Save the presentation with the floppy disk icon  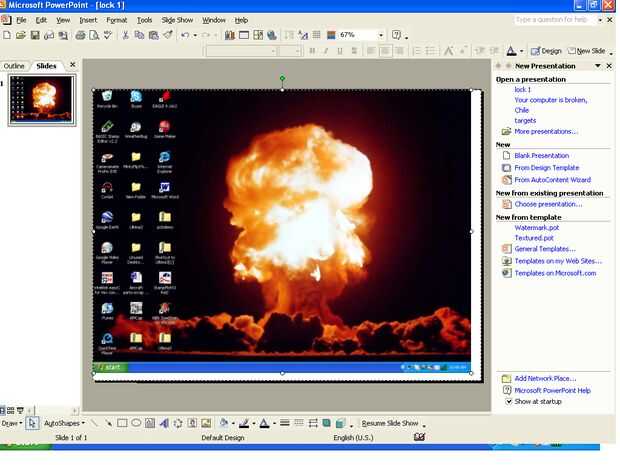[x=35, y=35]
